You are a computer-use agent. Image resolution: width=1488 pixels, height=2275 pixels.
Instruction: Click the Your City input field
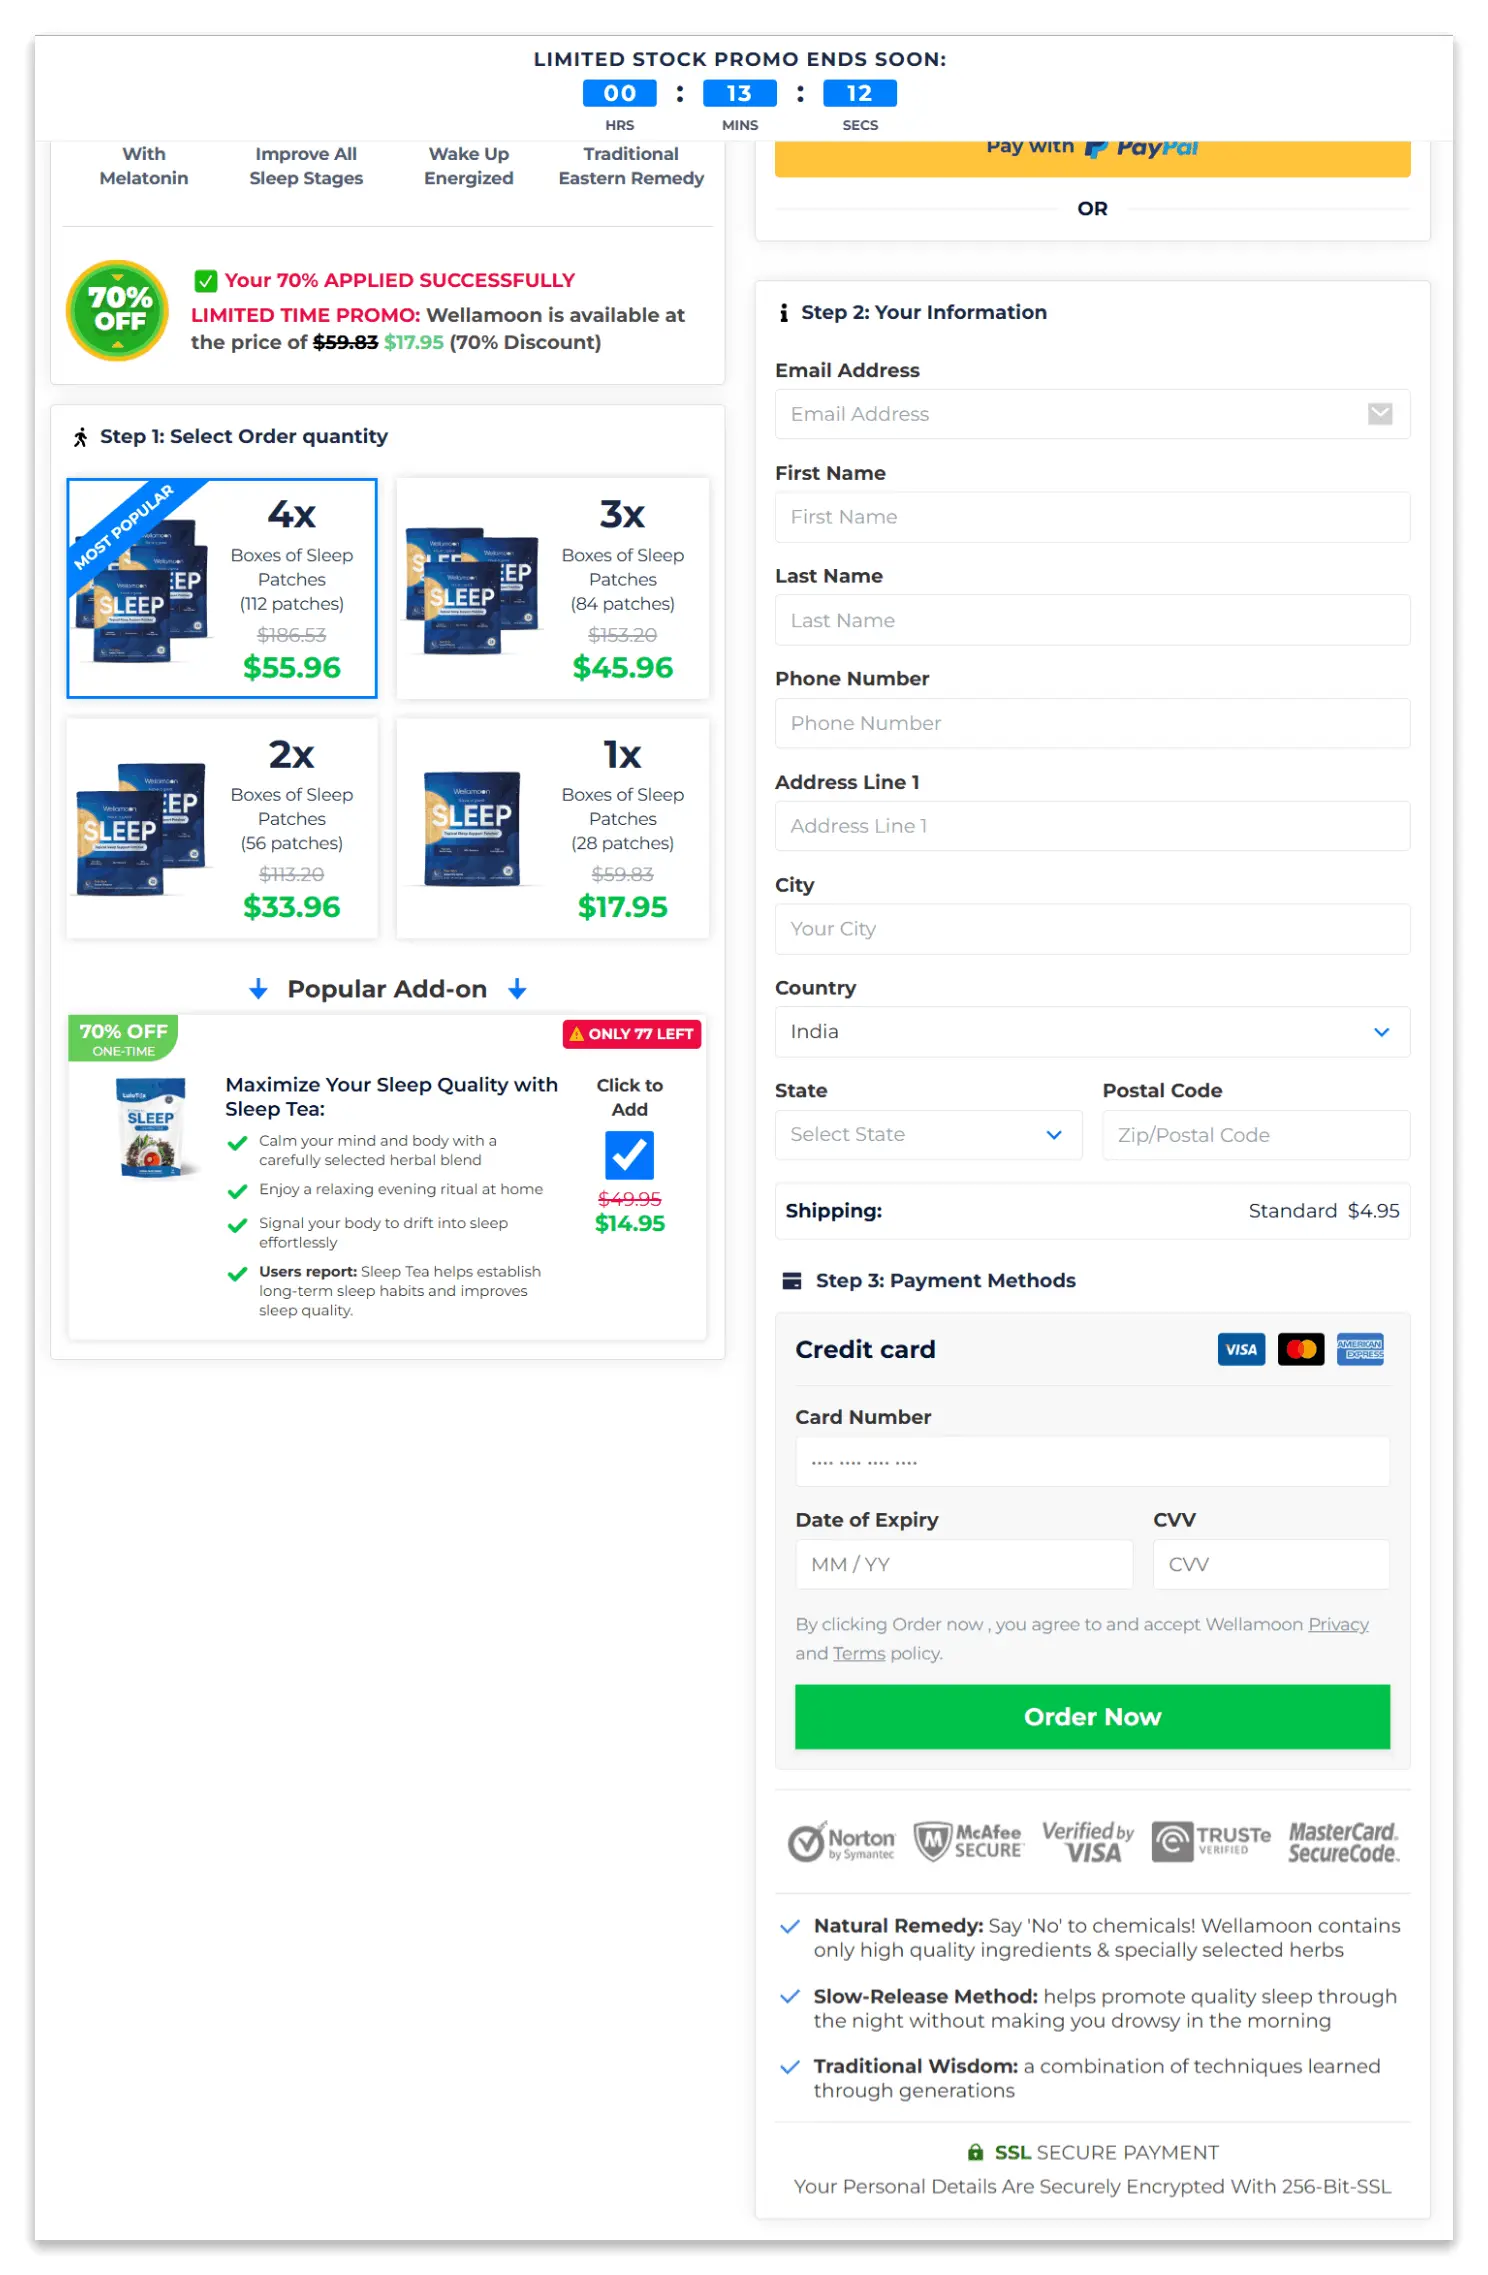point(1092,929)
